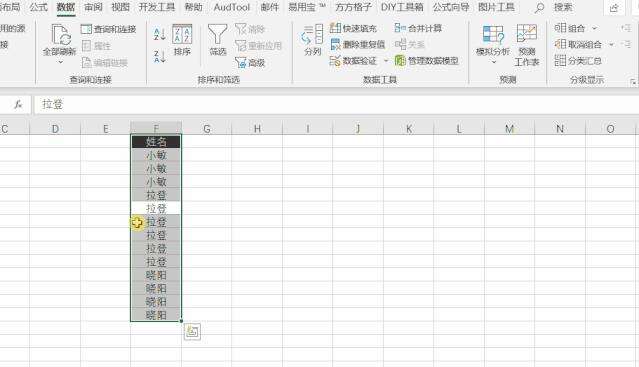
Task: Create a 预测工作表 forecast sheet
Action: [x=527, y=46]
